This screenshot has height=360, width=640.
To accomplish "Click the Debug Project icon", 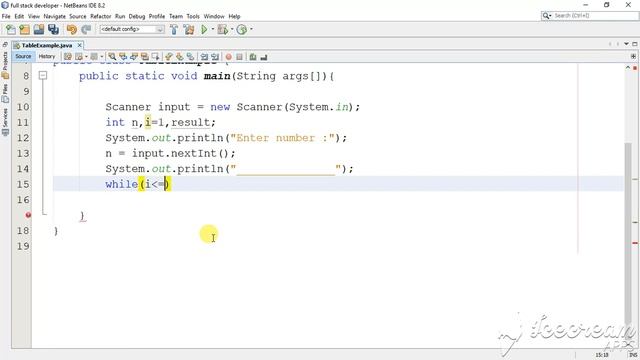I will [x=223, y=29].
